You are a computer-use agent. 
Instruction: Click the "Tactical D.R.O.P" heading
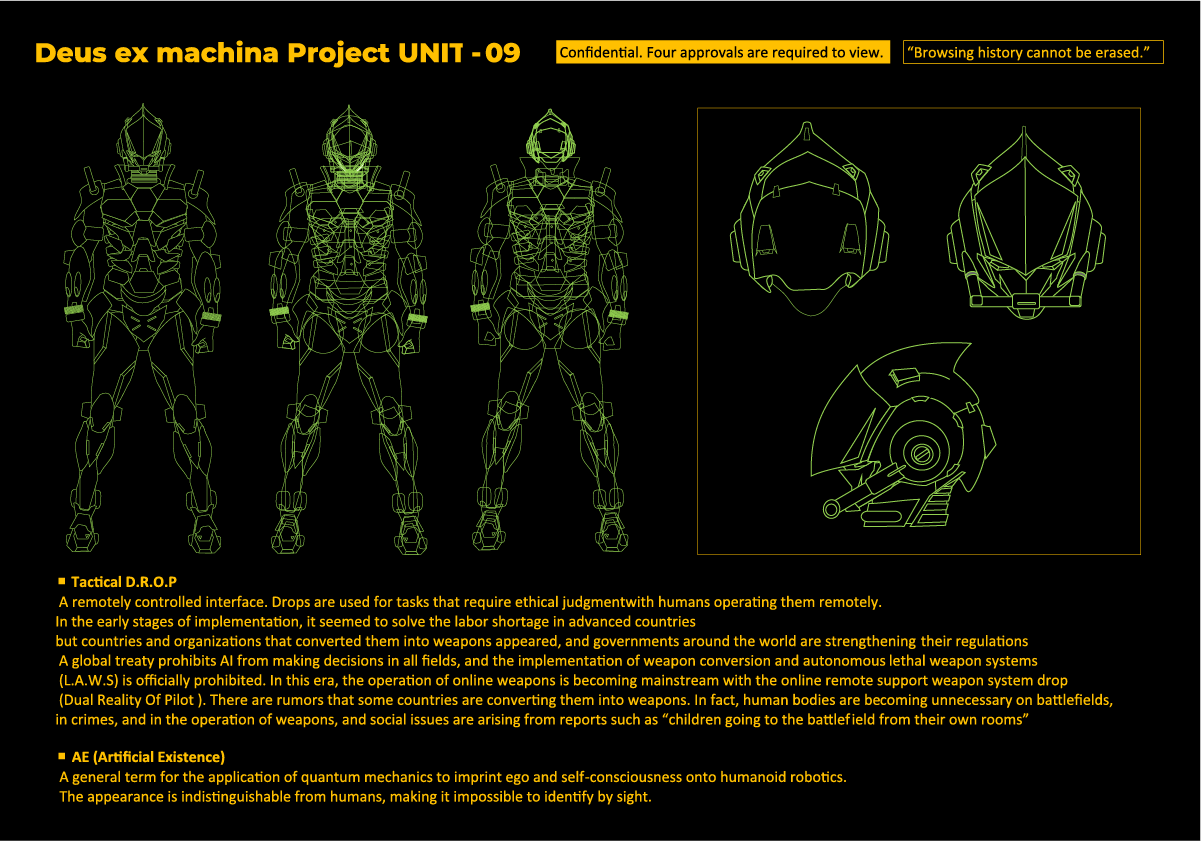124,581
